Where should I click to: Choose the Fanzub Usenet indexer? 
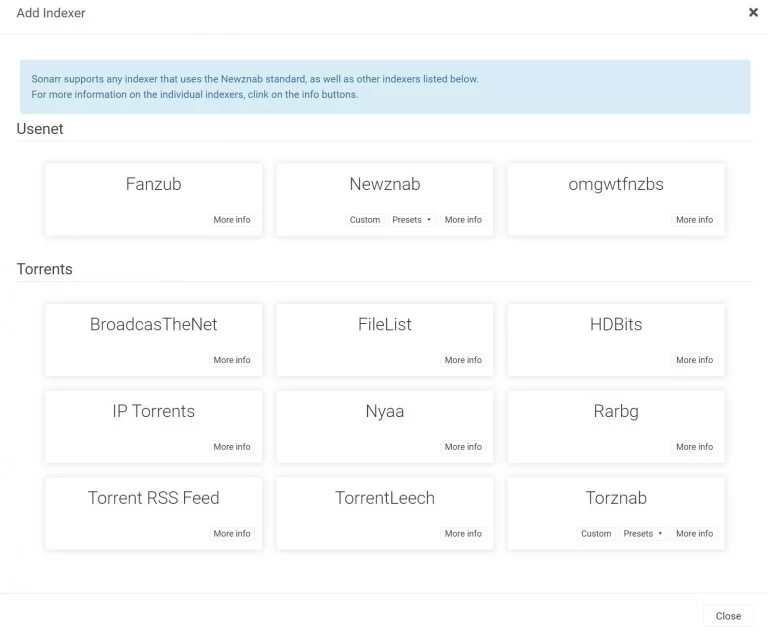(x=153, y=185)
